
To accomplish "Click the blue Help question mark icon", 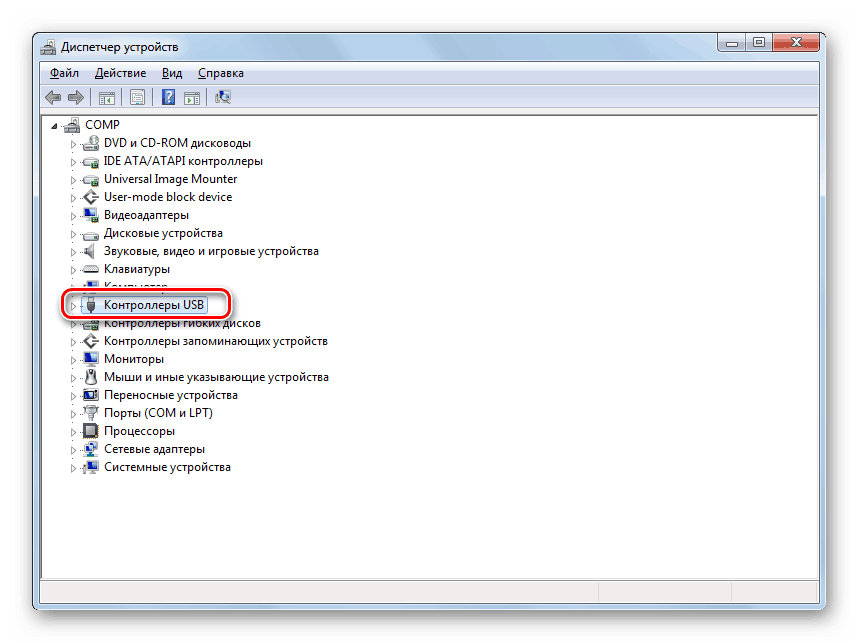I will coord(168,97).
